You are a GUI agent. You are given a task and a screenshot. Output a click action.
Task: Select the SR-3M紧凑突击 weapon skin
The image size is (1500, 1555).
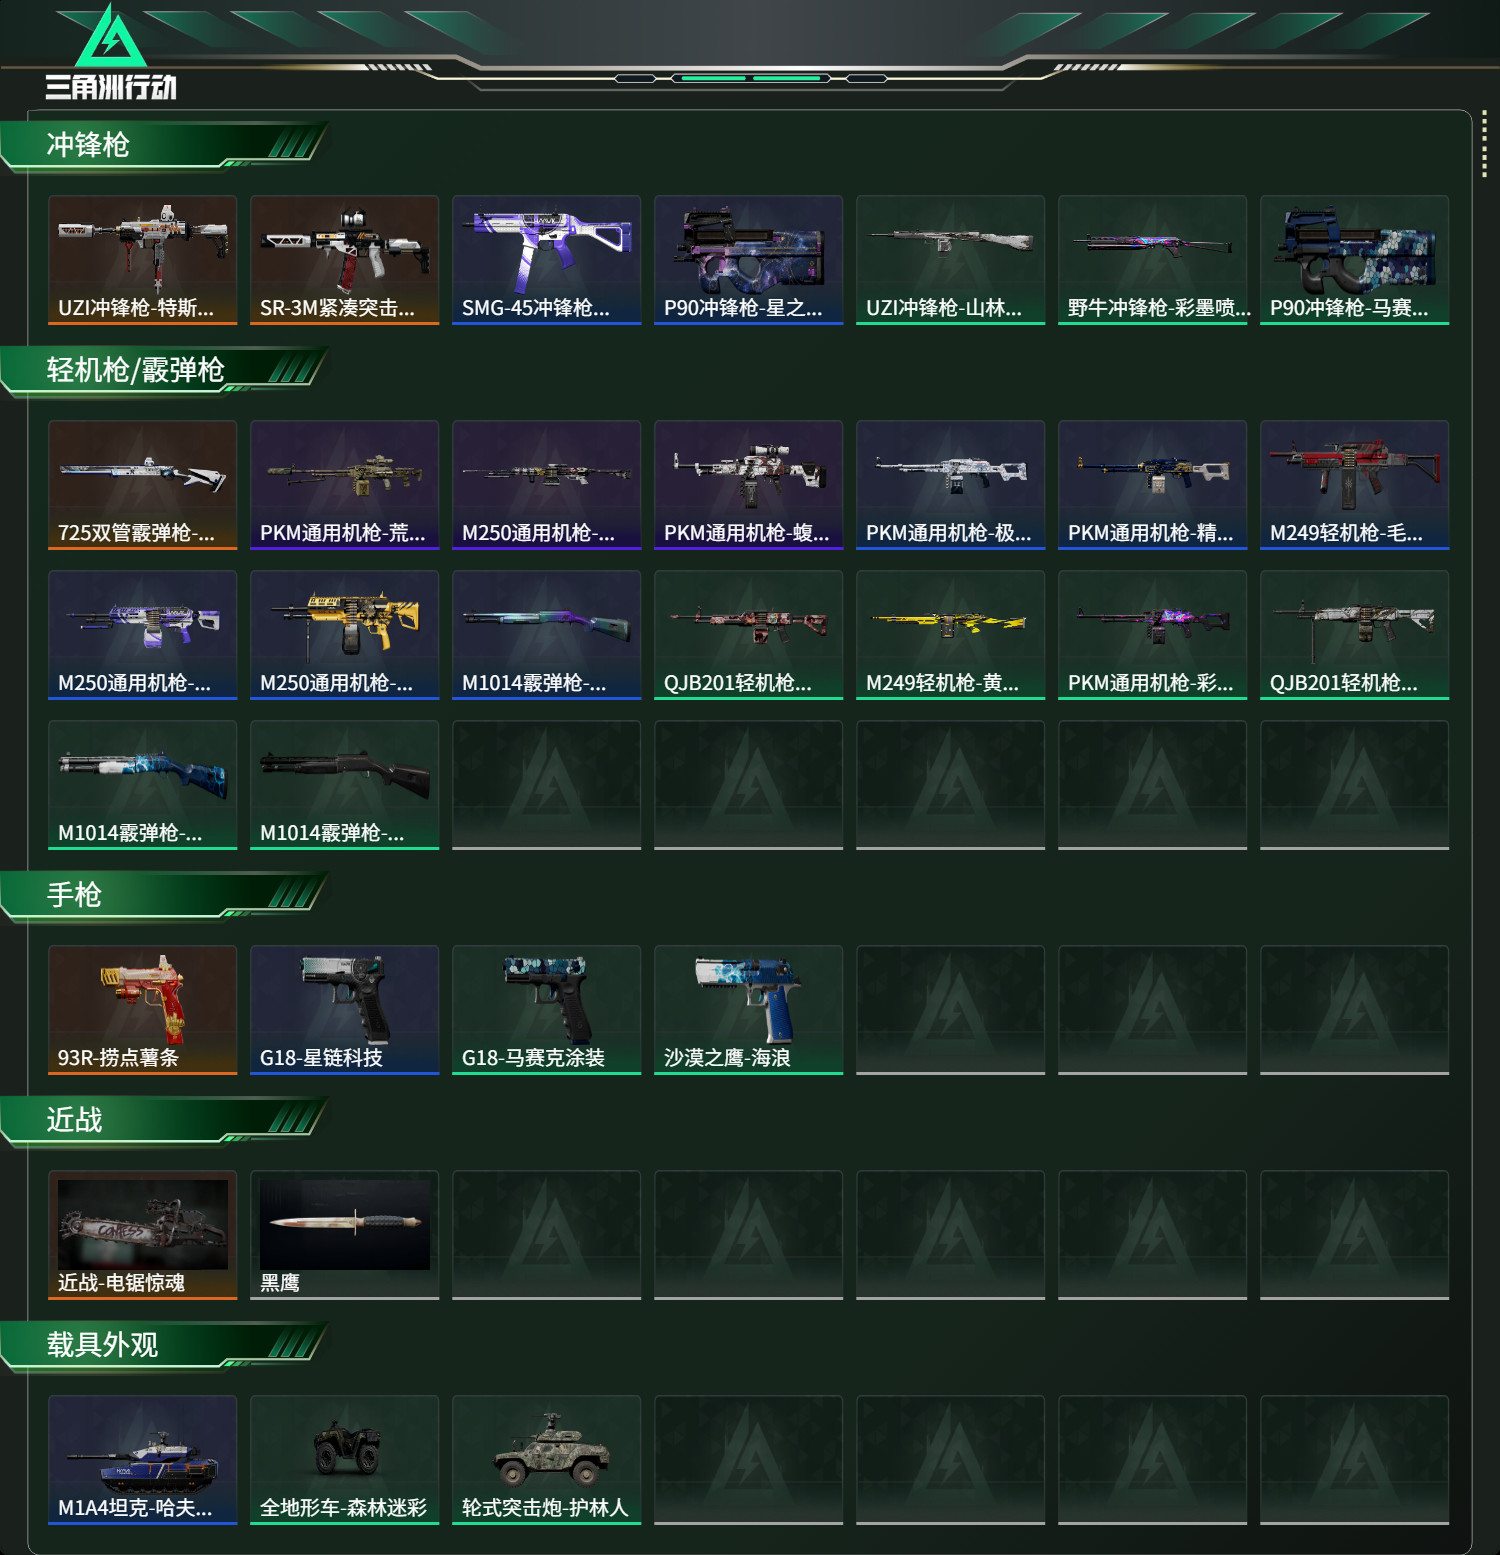tap(345, 260)
